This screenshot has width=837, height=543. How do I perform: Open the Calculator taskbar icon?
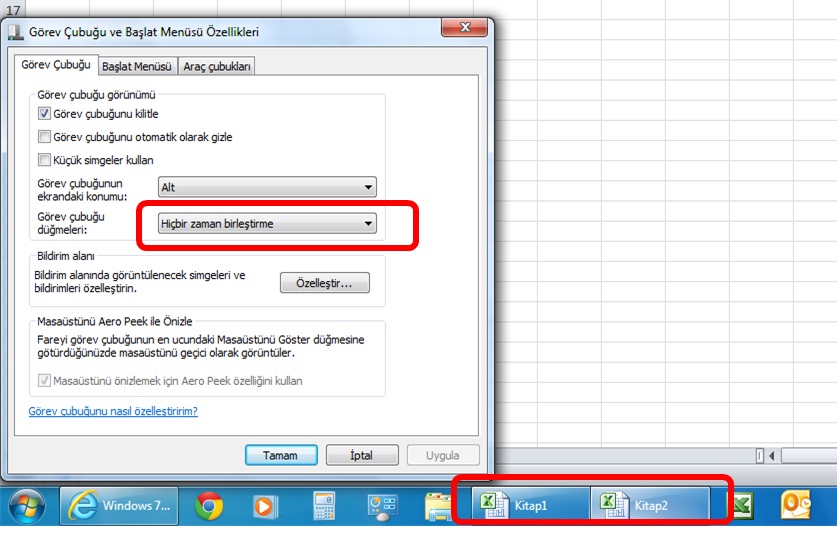[x=324, y=506]
